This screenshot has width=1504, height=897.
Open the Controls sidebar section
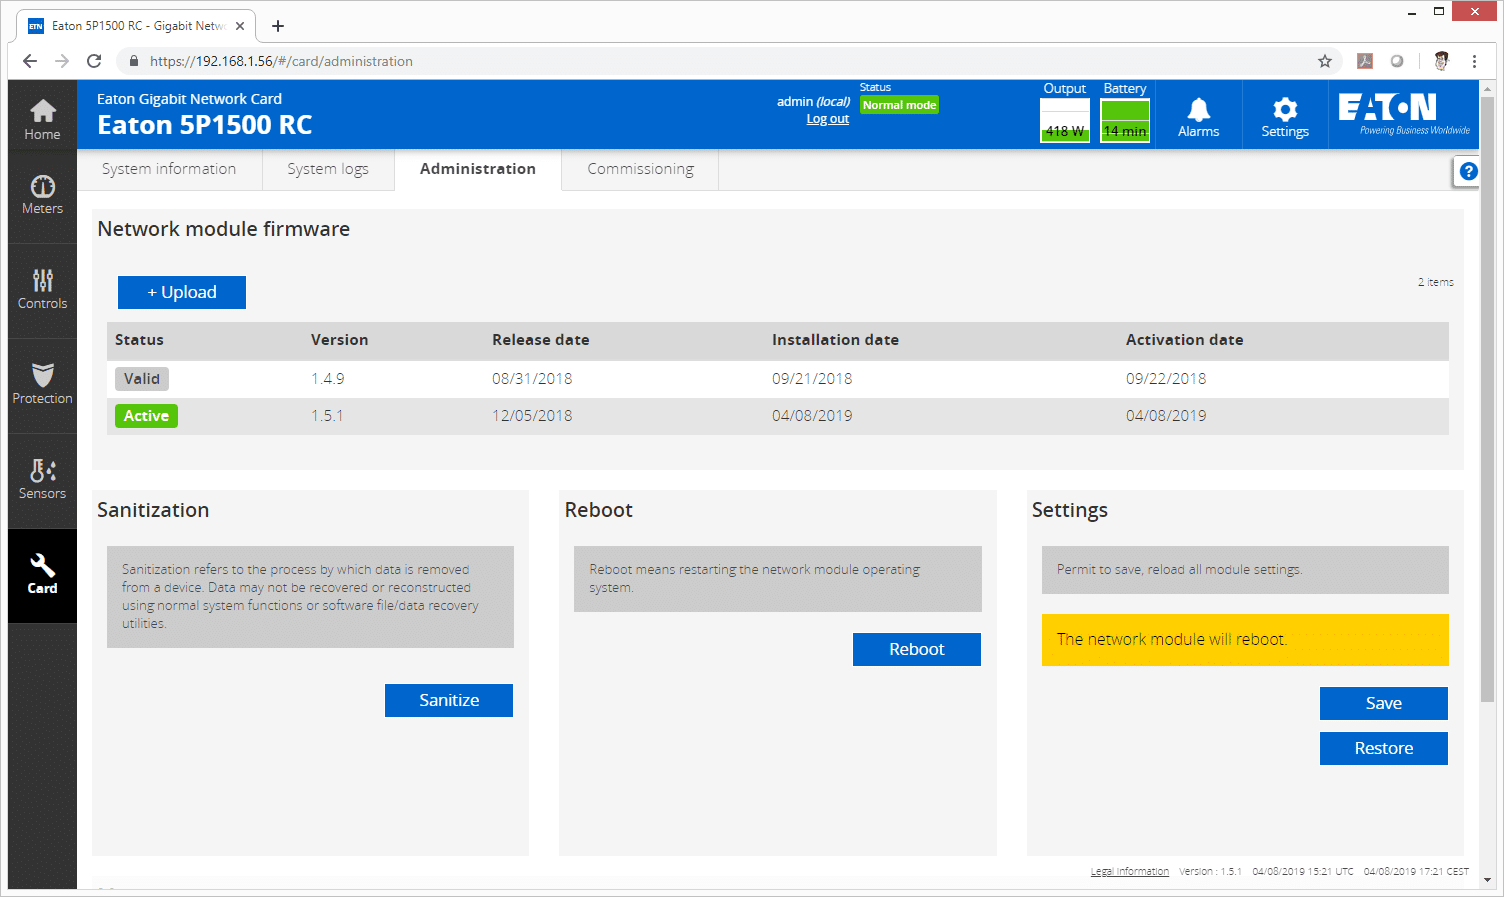point(42,290)
